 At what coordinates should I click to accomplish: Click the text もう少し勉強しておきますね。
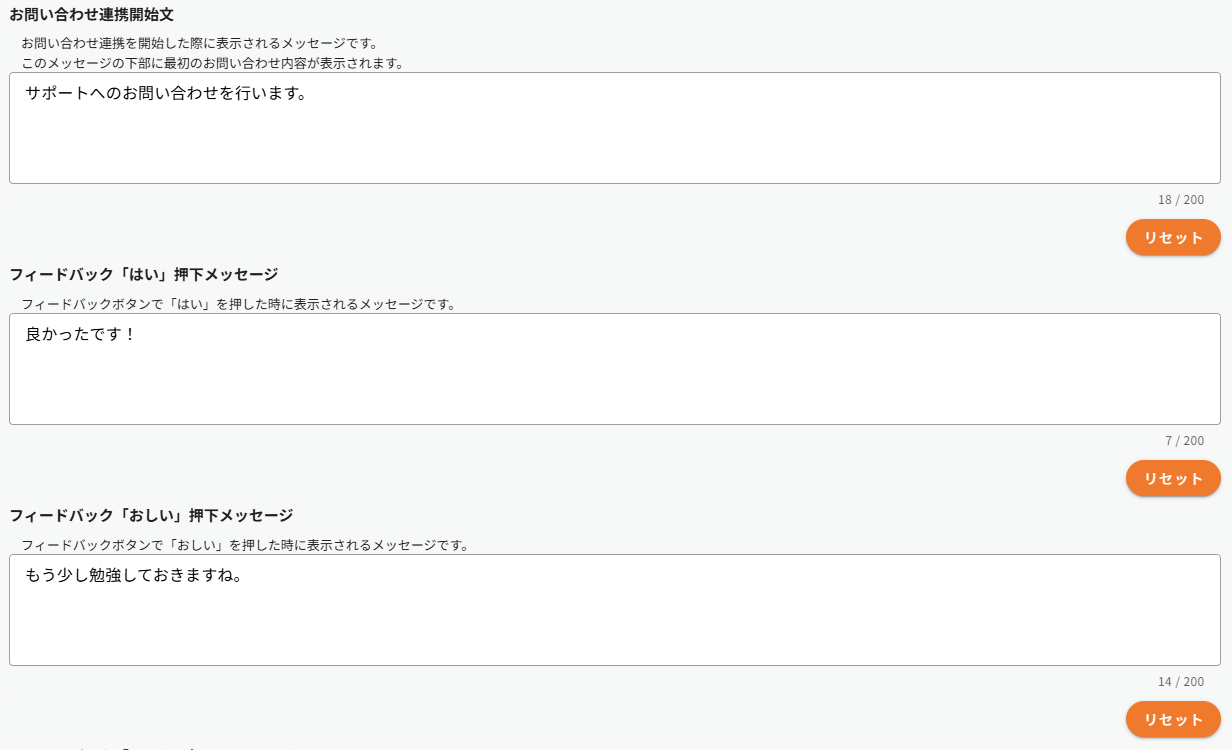point(135,576)
